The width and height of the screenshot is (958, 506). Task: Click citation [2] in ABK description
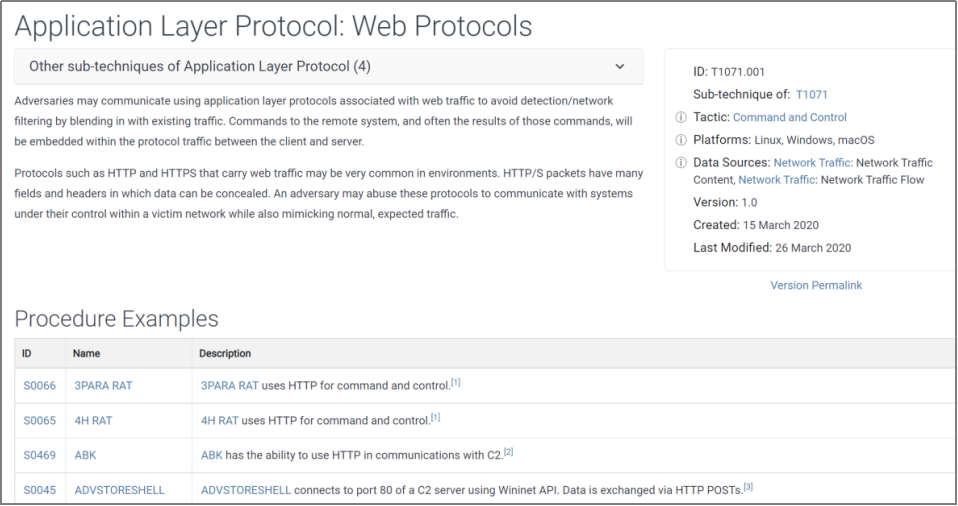point(508,452)
